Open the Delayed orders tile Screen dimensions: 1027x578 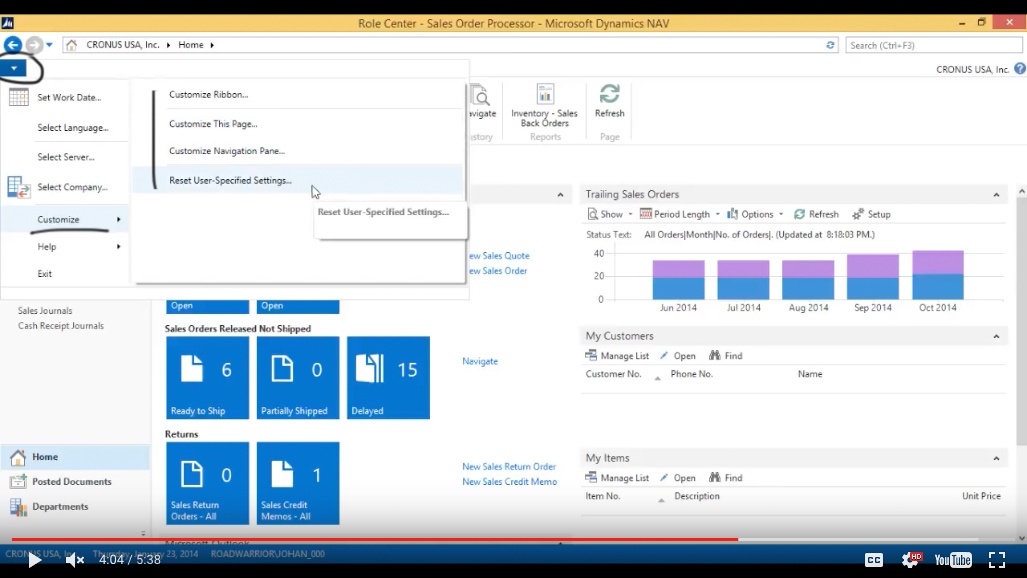point(388,377)
